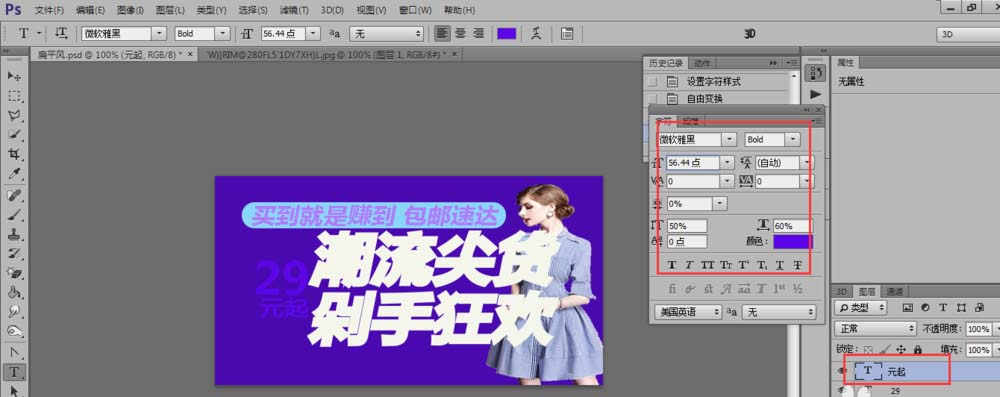Toggle Strikethrough in Character panel

(x=797, y=265)
